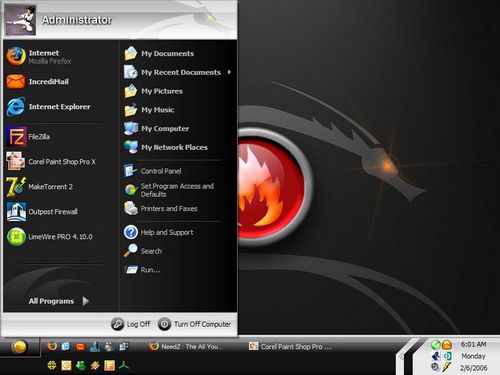Open Outpost Firewall
Screen dimensions: 500x375
click(x=42, y=212)
